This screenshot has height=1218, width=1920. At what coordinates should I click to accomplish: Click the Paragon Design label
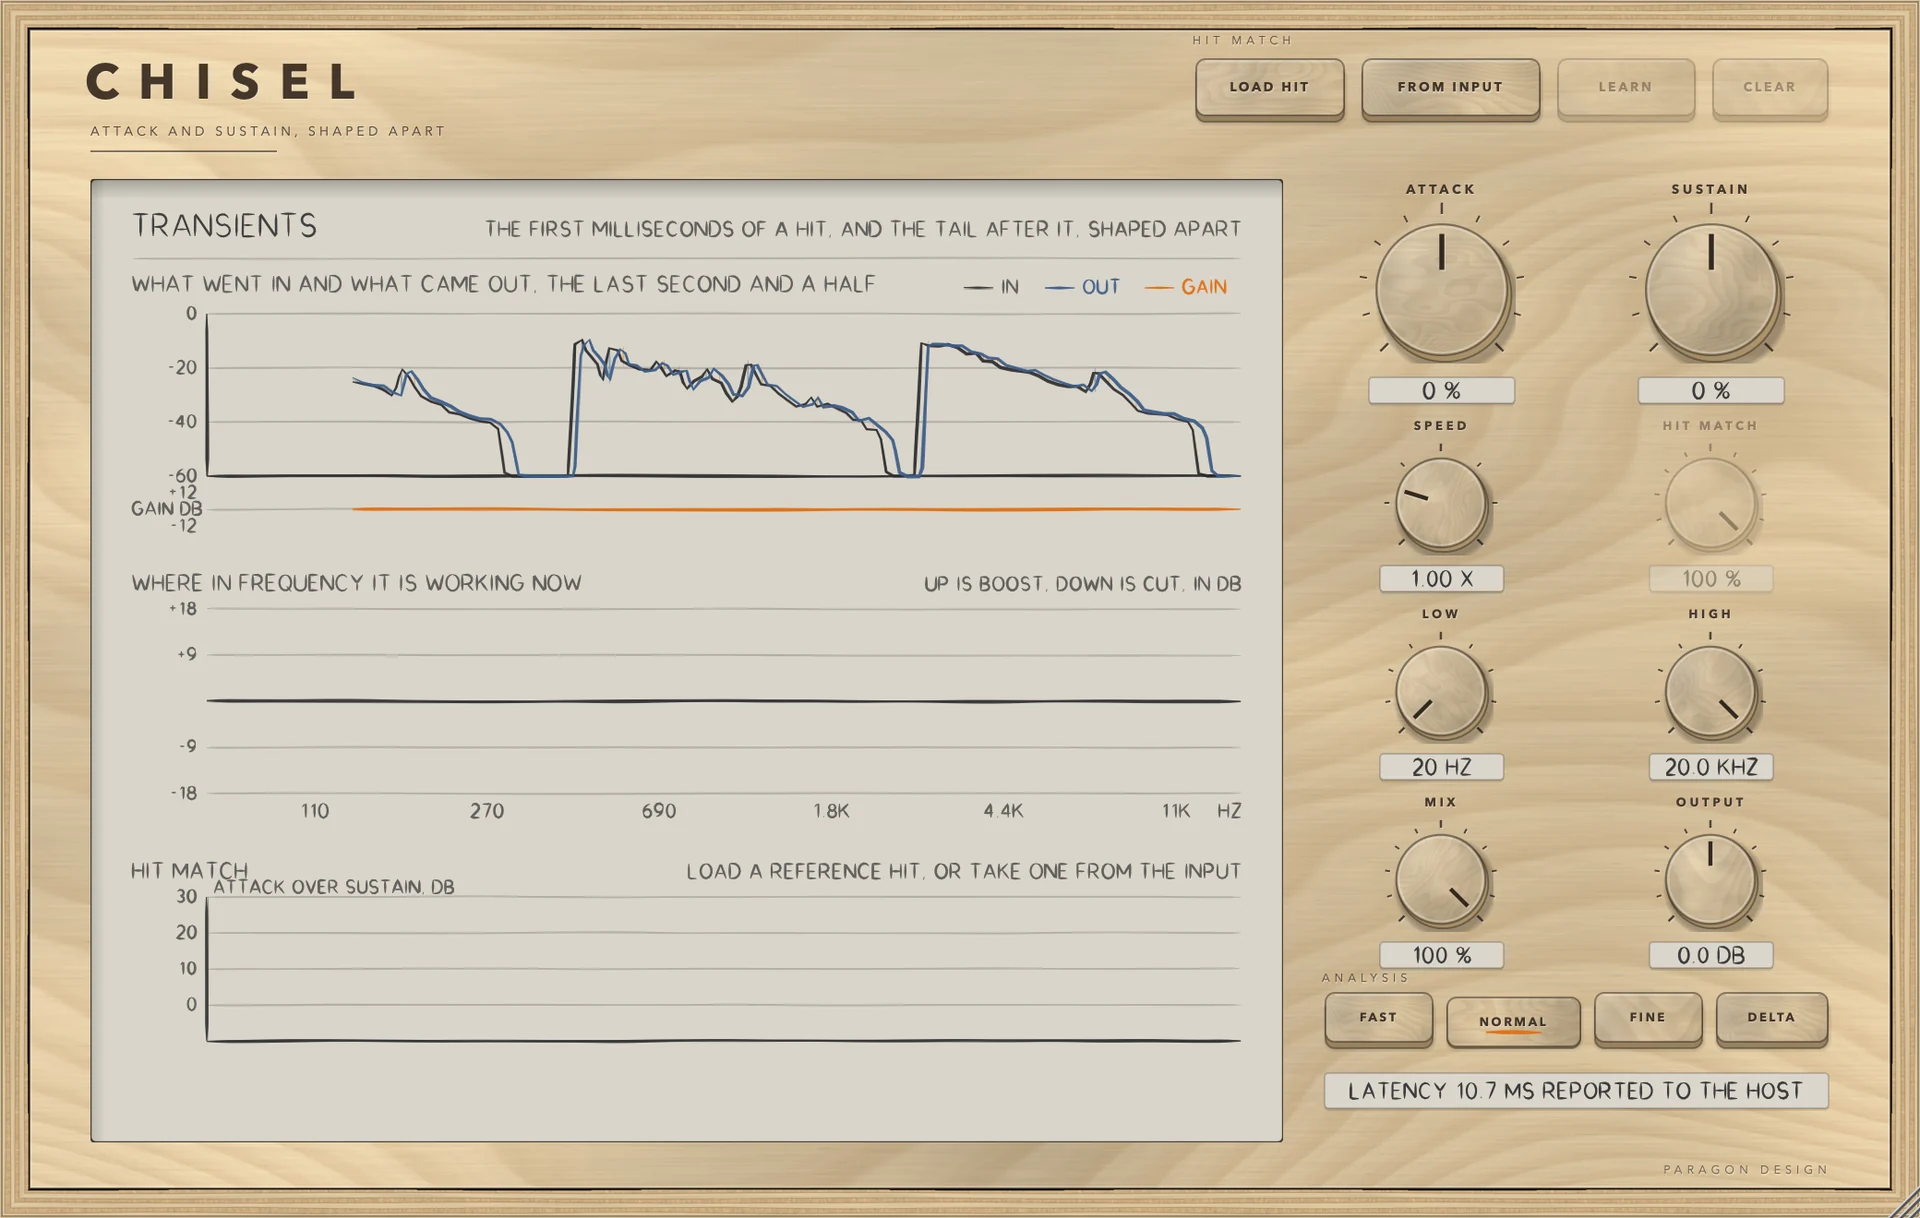(1745, 1169)
